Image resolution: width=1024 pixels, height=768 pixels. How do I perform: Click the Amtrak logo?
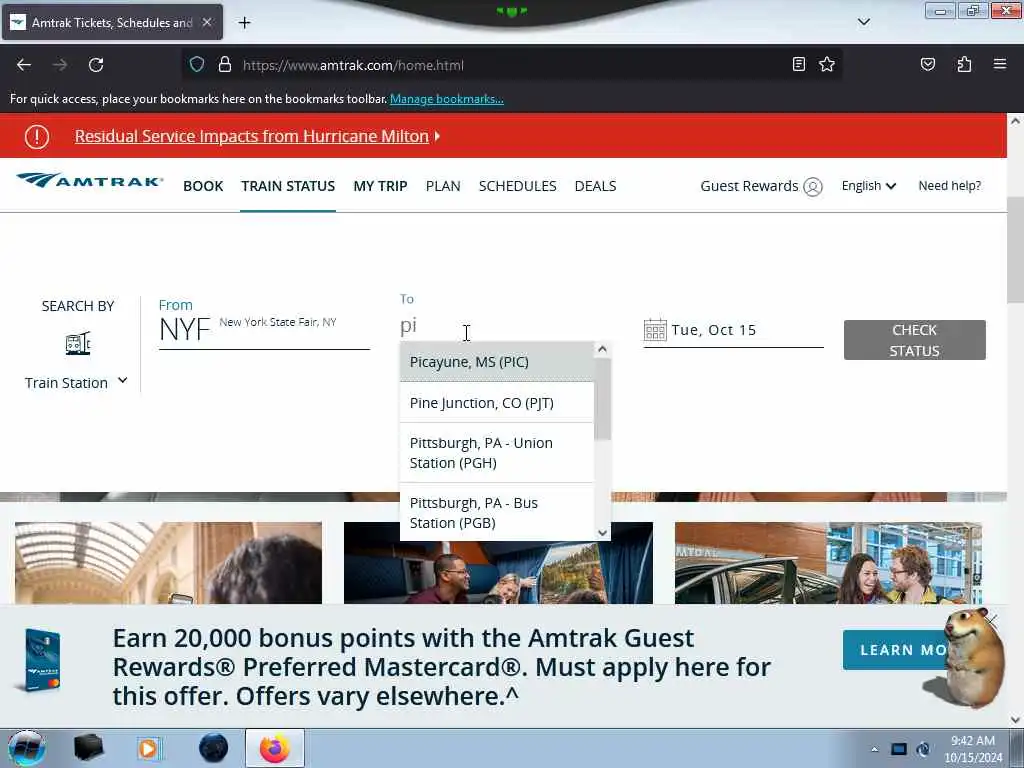(x=89, y=180)
